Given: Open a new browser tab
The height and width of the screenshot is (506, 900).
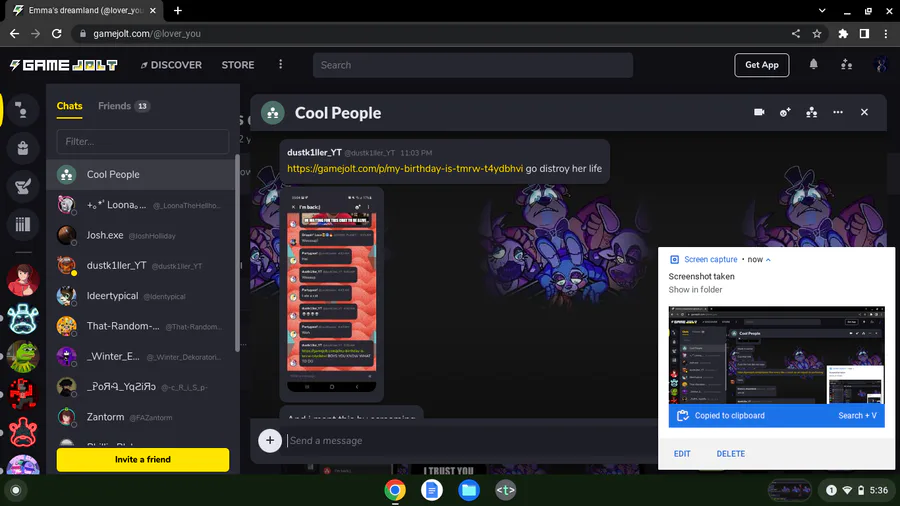Looking at the screenshot, I should click(178, 10).
